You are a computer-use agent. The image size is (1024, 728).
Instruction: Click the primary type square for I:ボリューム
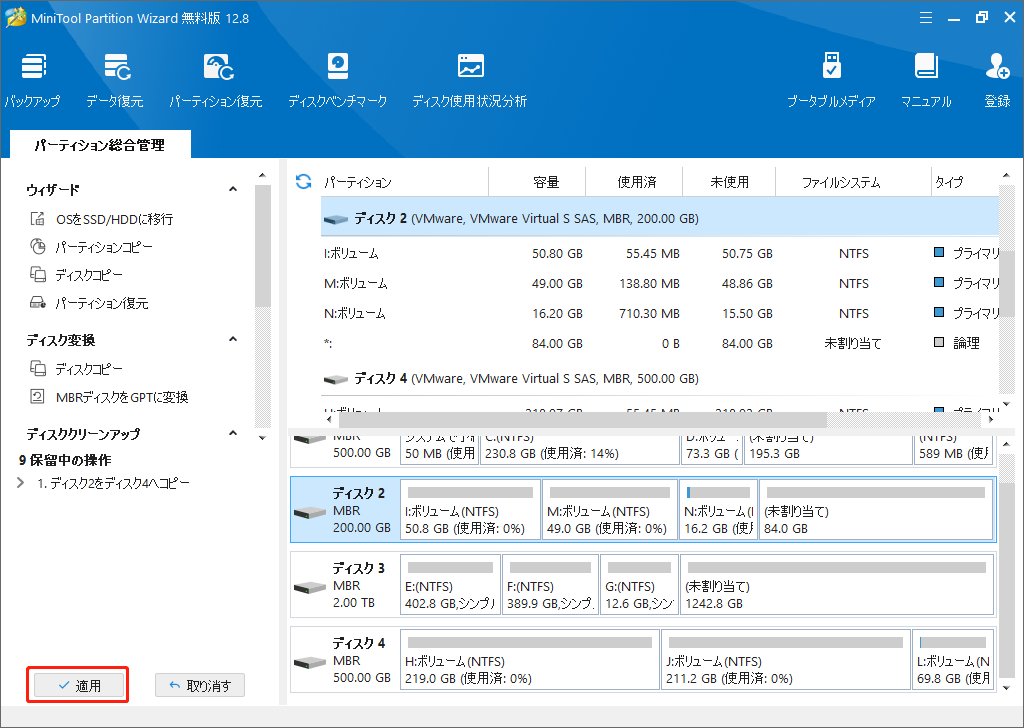pyautogui.click(x=939, y=252)
